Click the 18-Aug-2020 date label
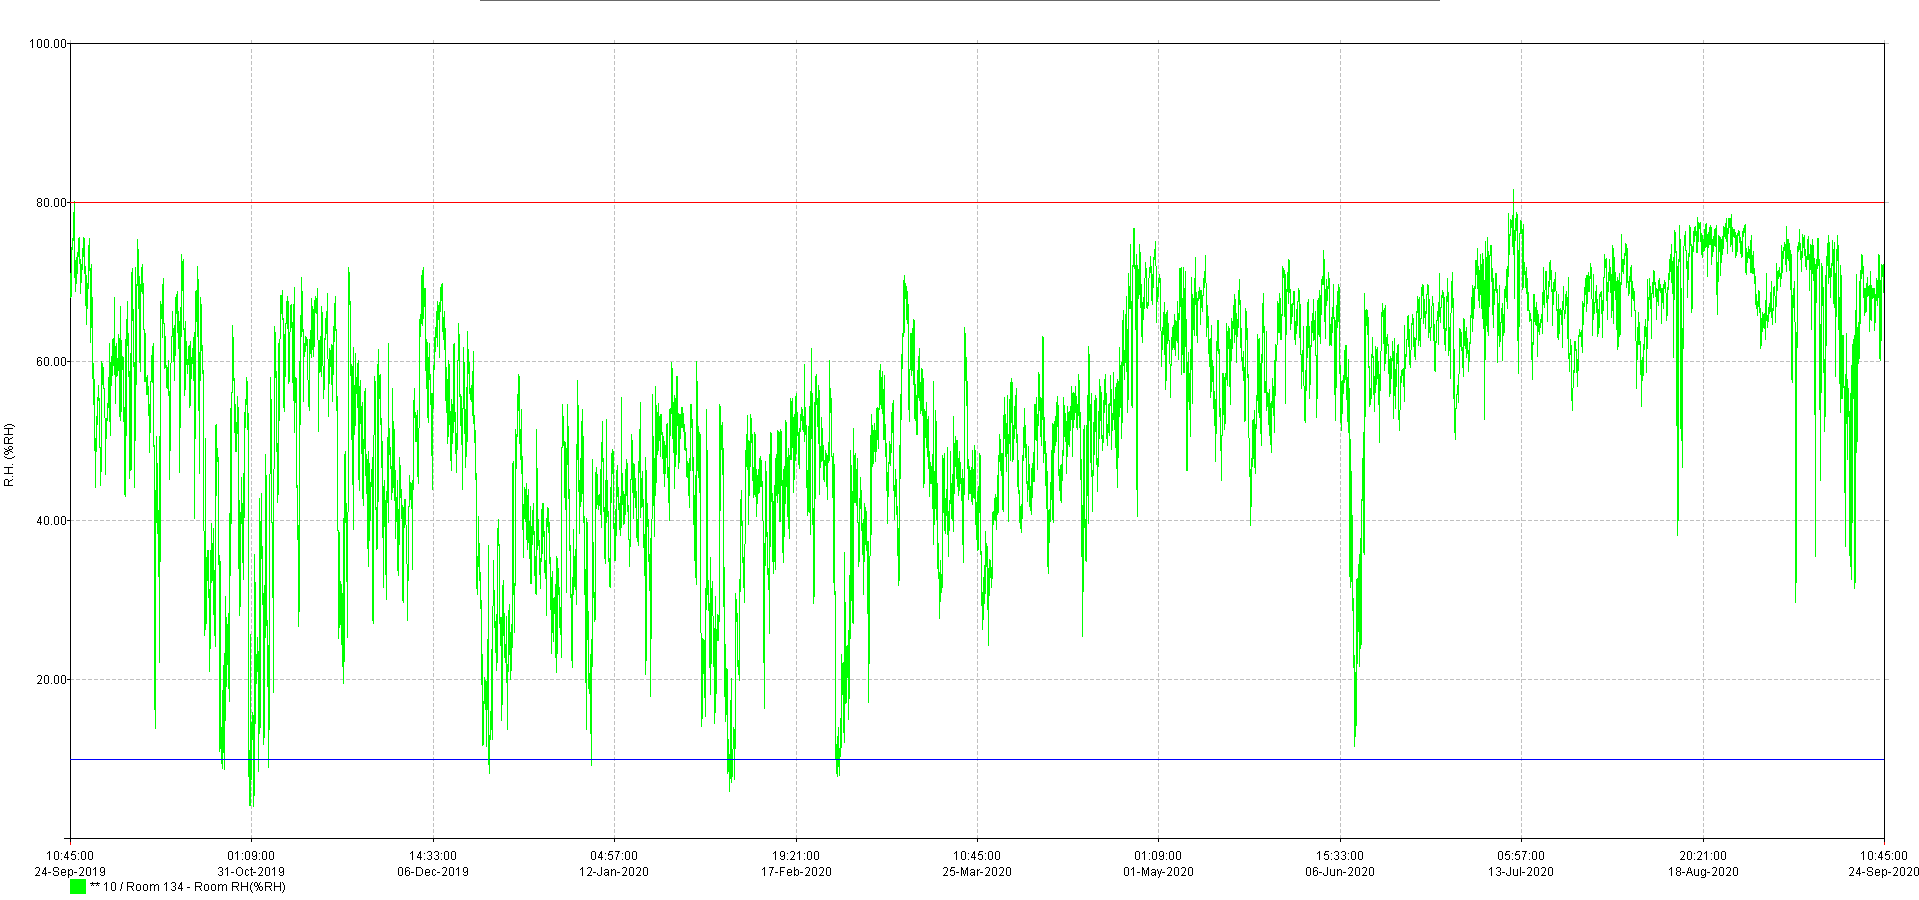Image resolution: width=1919 pixels, height=900 pixels. pyautogui.click(x=1703, y=872)
